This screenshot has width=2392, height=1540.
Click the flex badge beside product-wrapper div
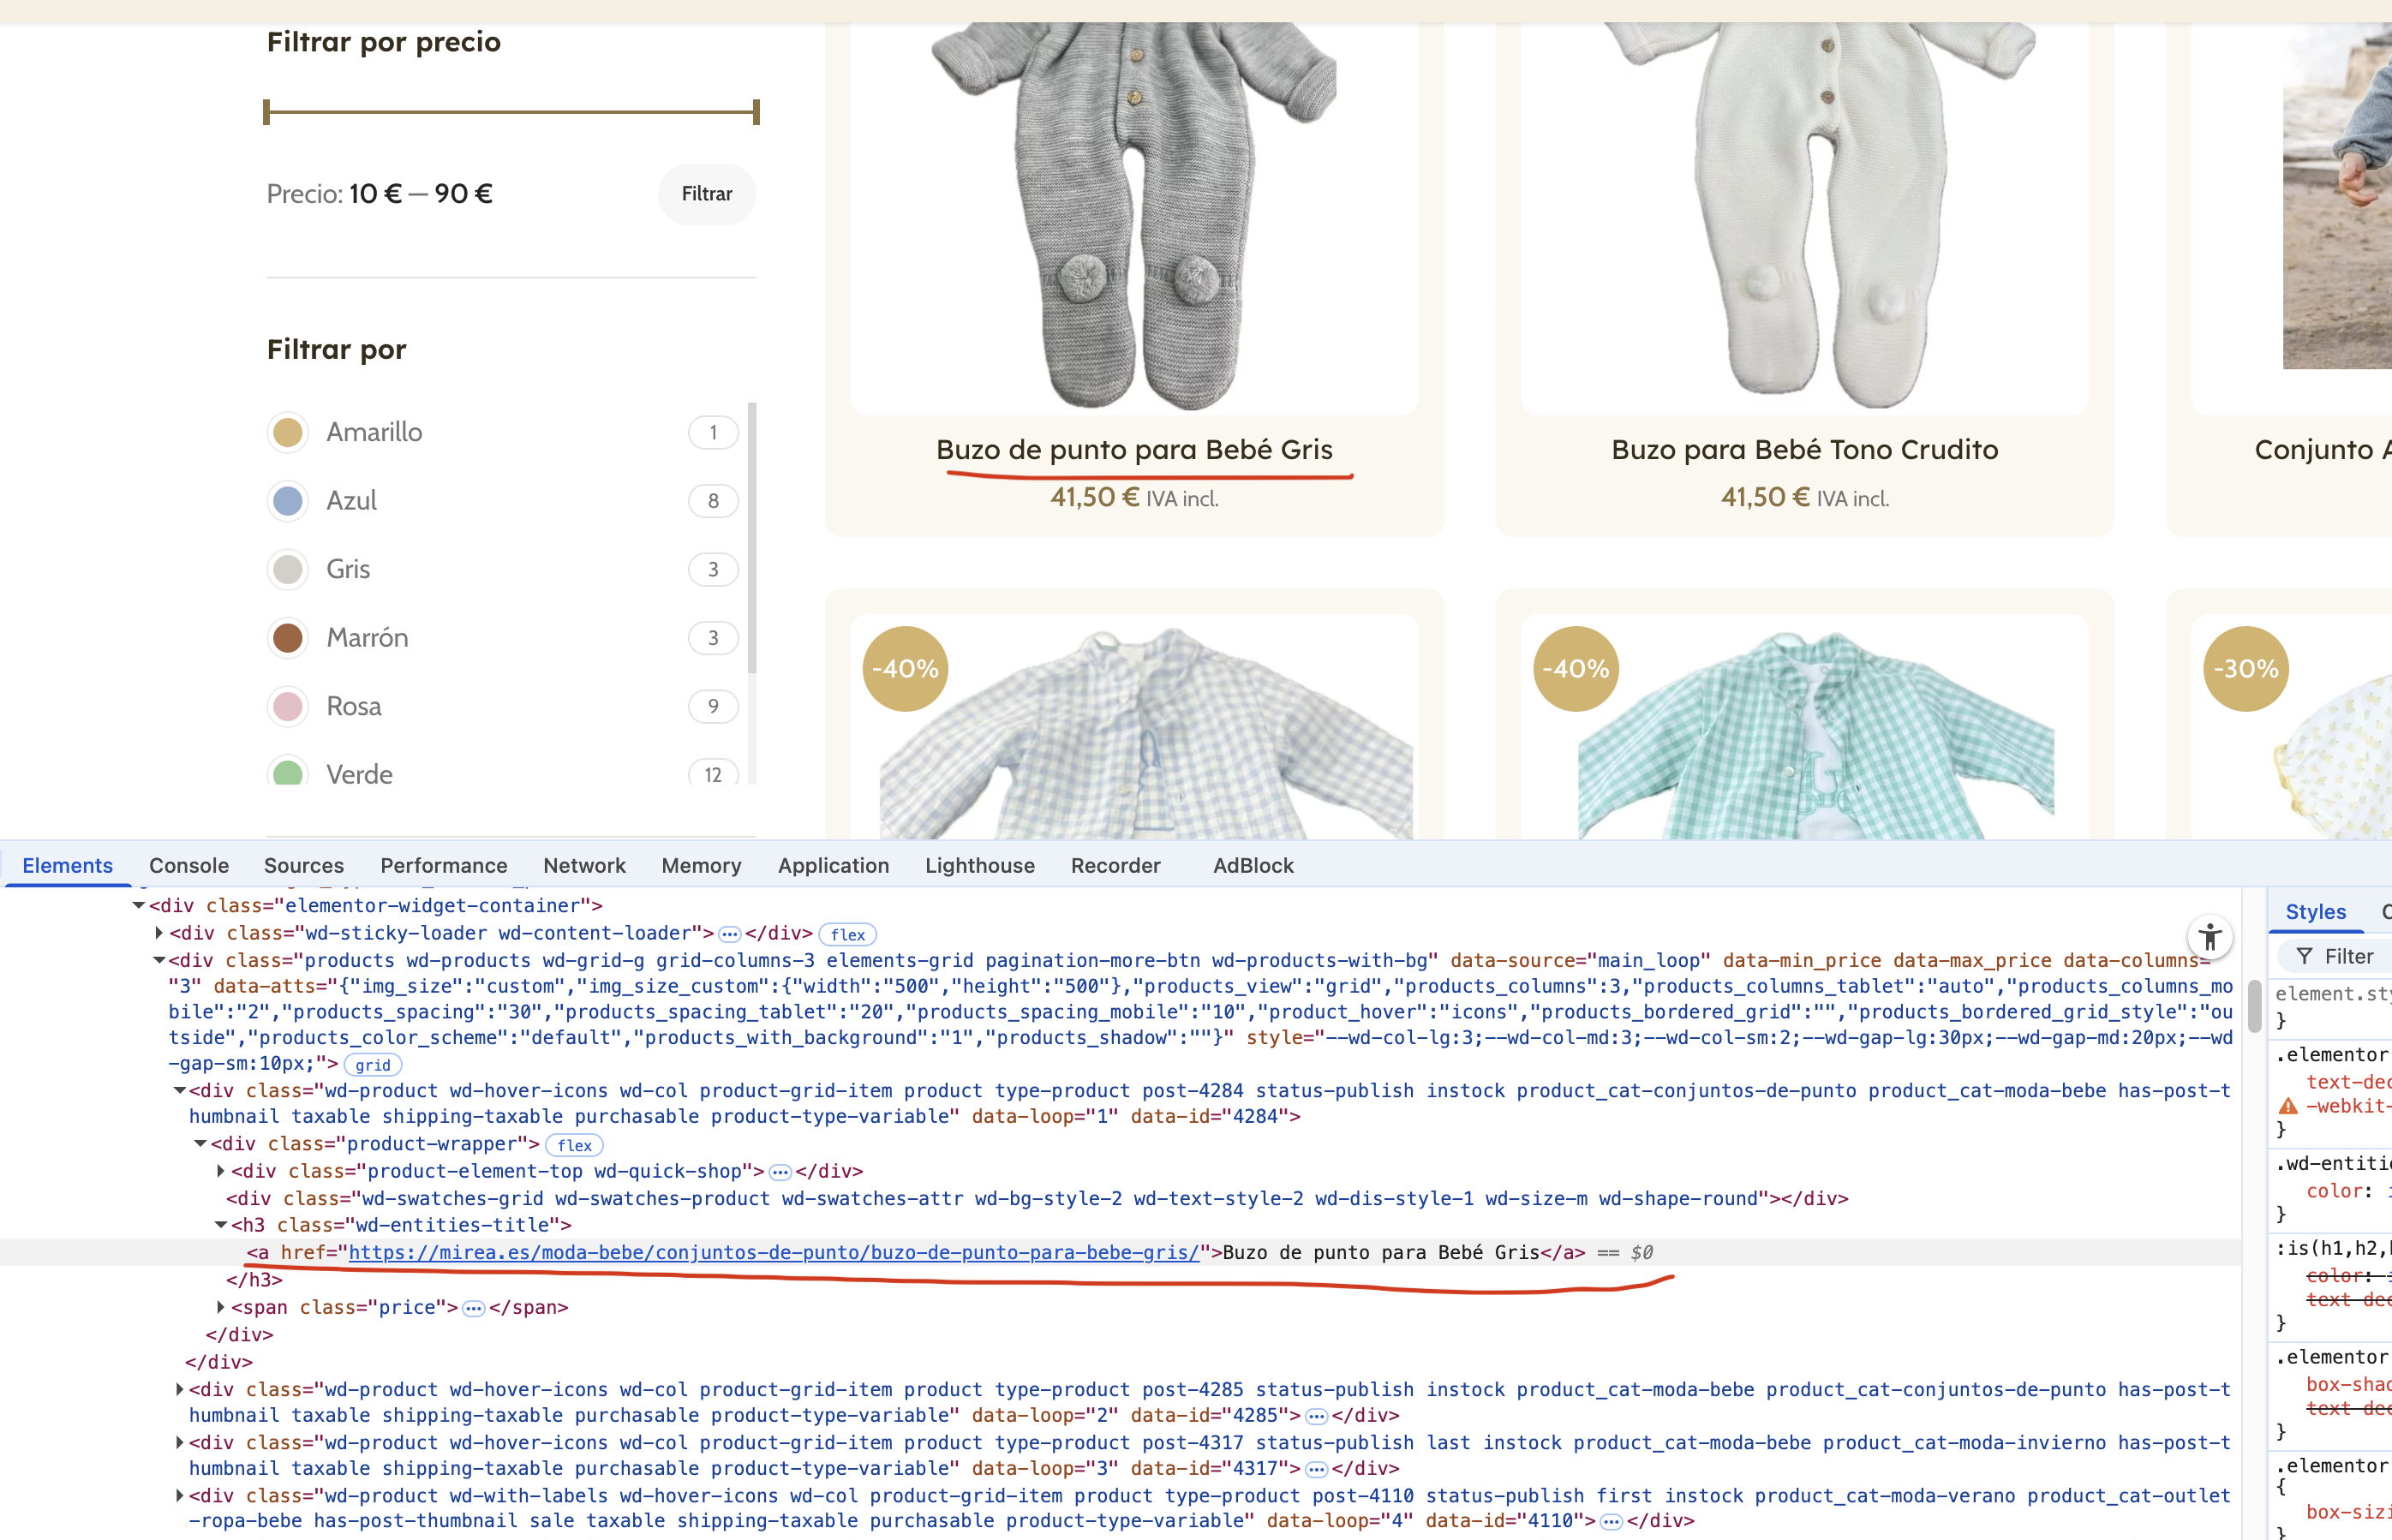click(574, 1145)
